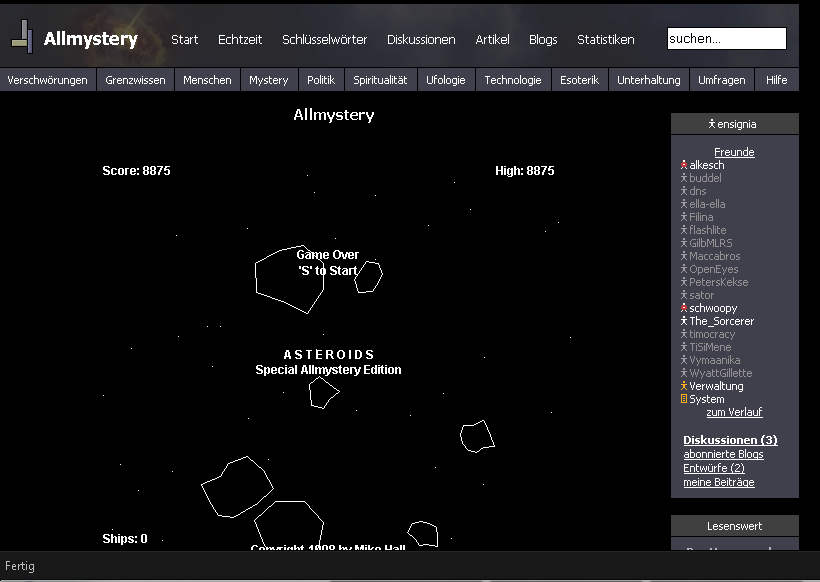Click the user icon beside dns
This screenshot has height=582, width=820.
coord(684,191)
